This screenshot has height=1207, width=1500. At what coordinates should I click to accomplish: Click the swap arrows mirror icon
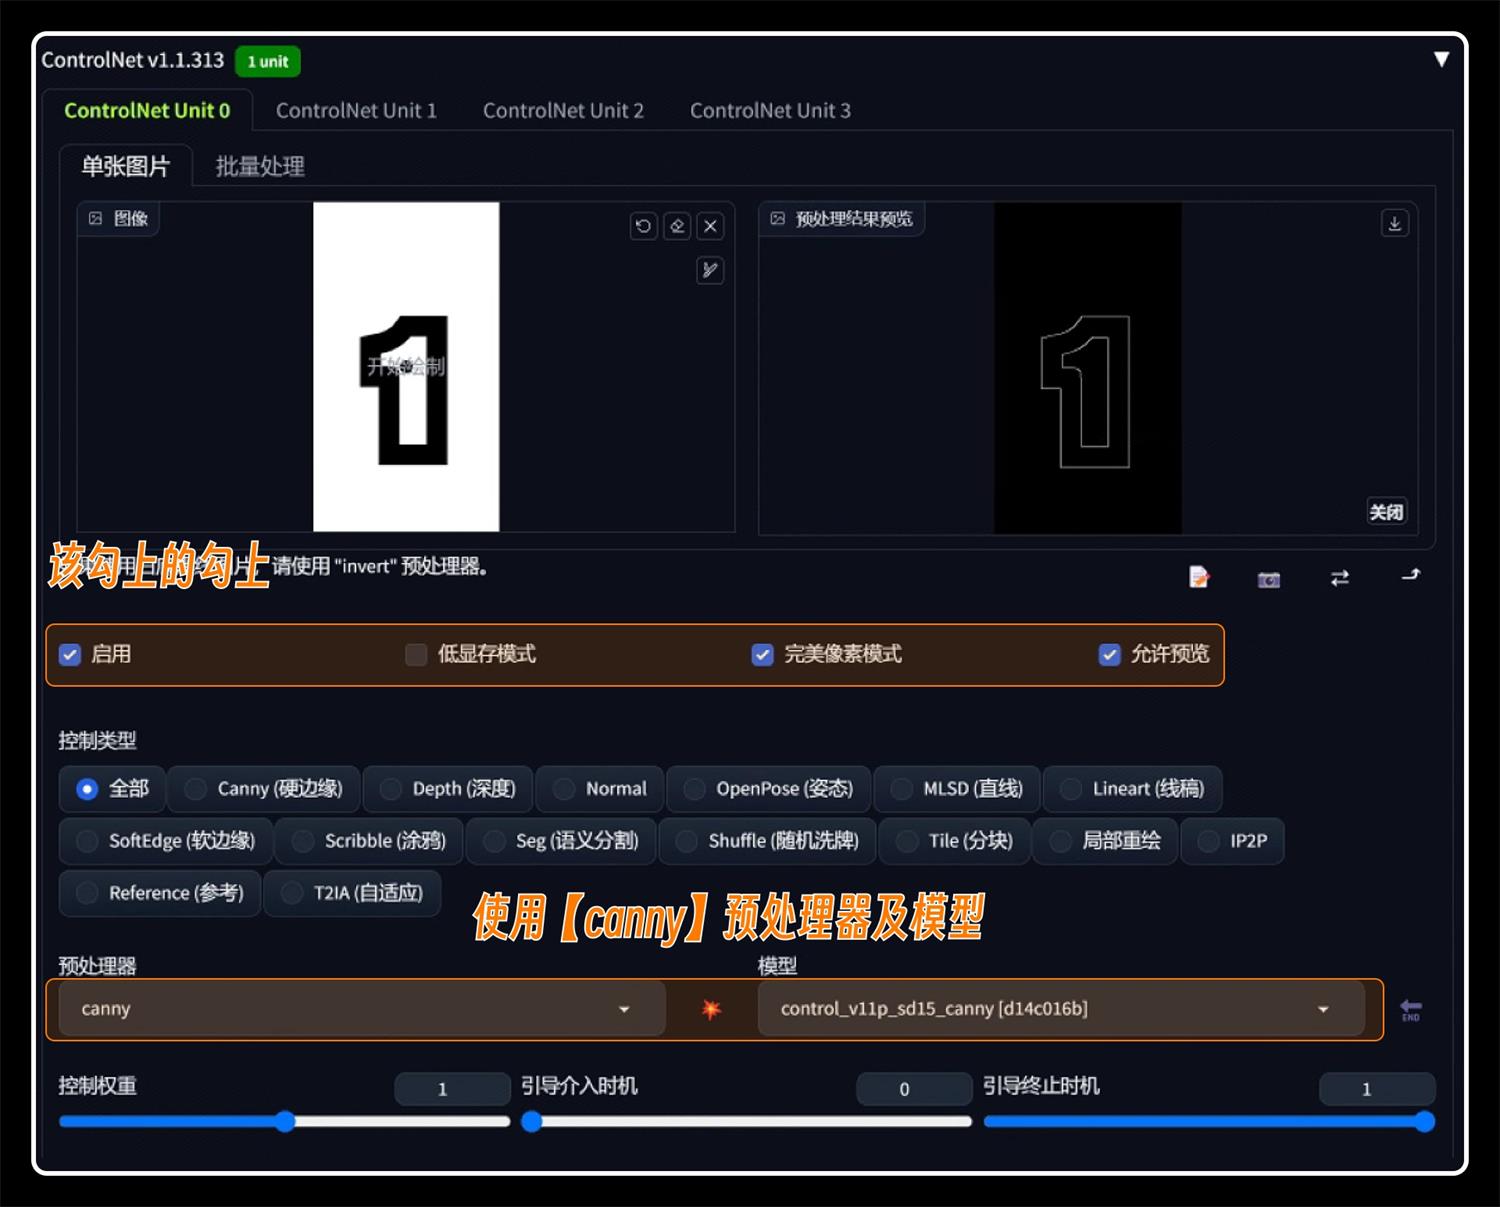pos(1339,578)
